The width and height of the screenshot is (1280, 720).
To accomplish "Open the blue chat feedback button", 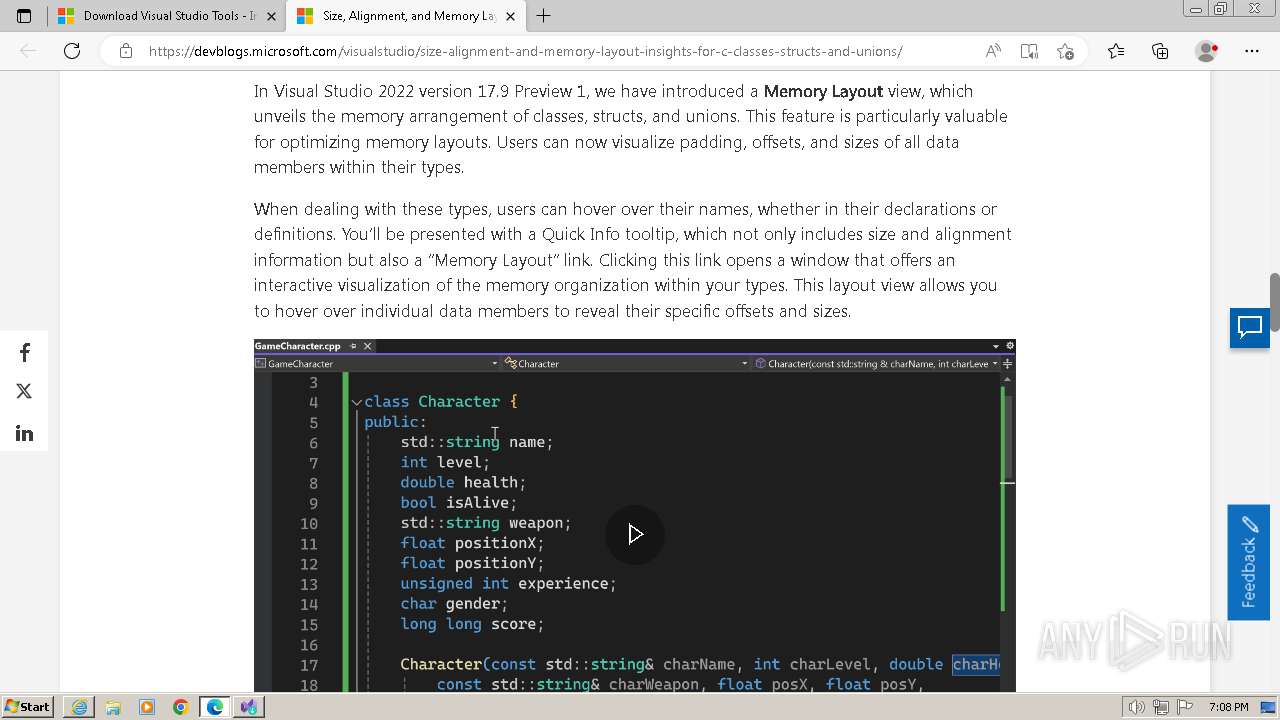I will coord(1250,328).
